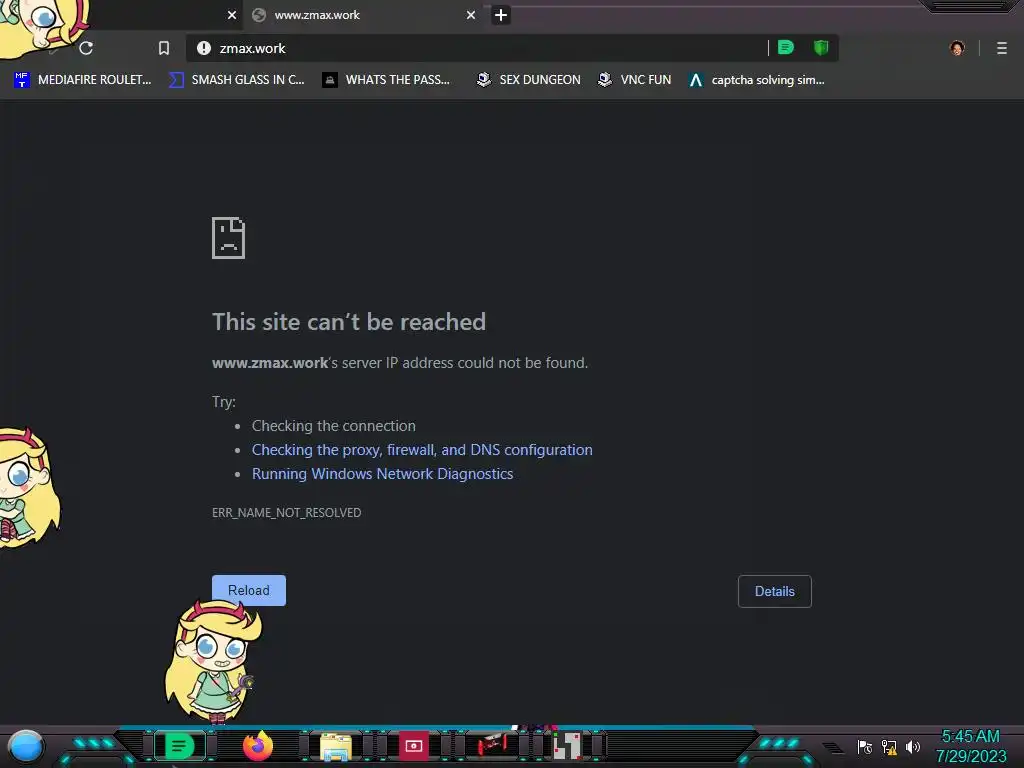Open the network status tray icon

point(889,747)
